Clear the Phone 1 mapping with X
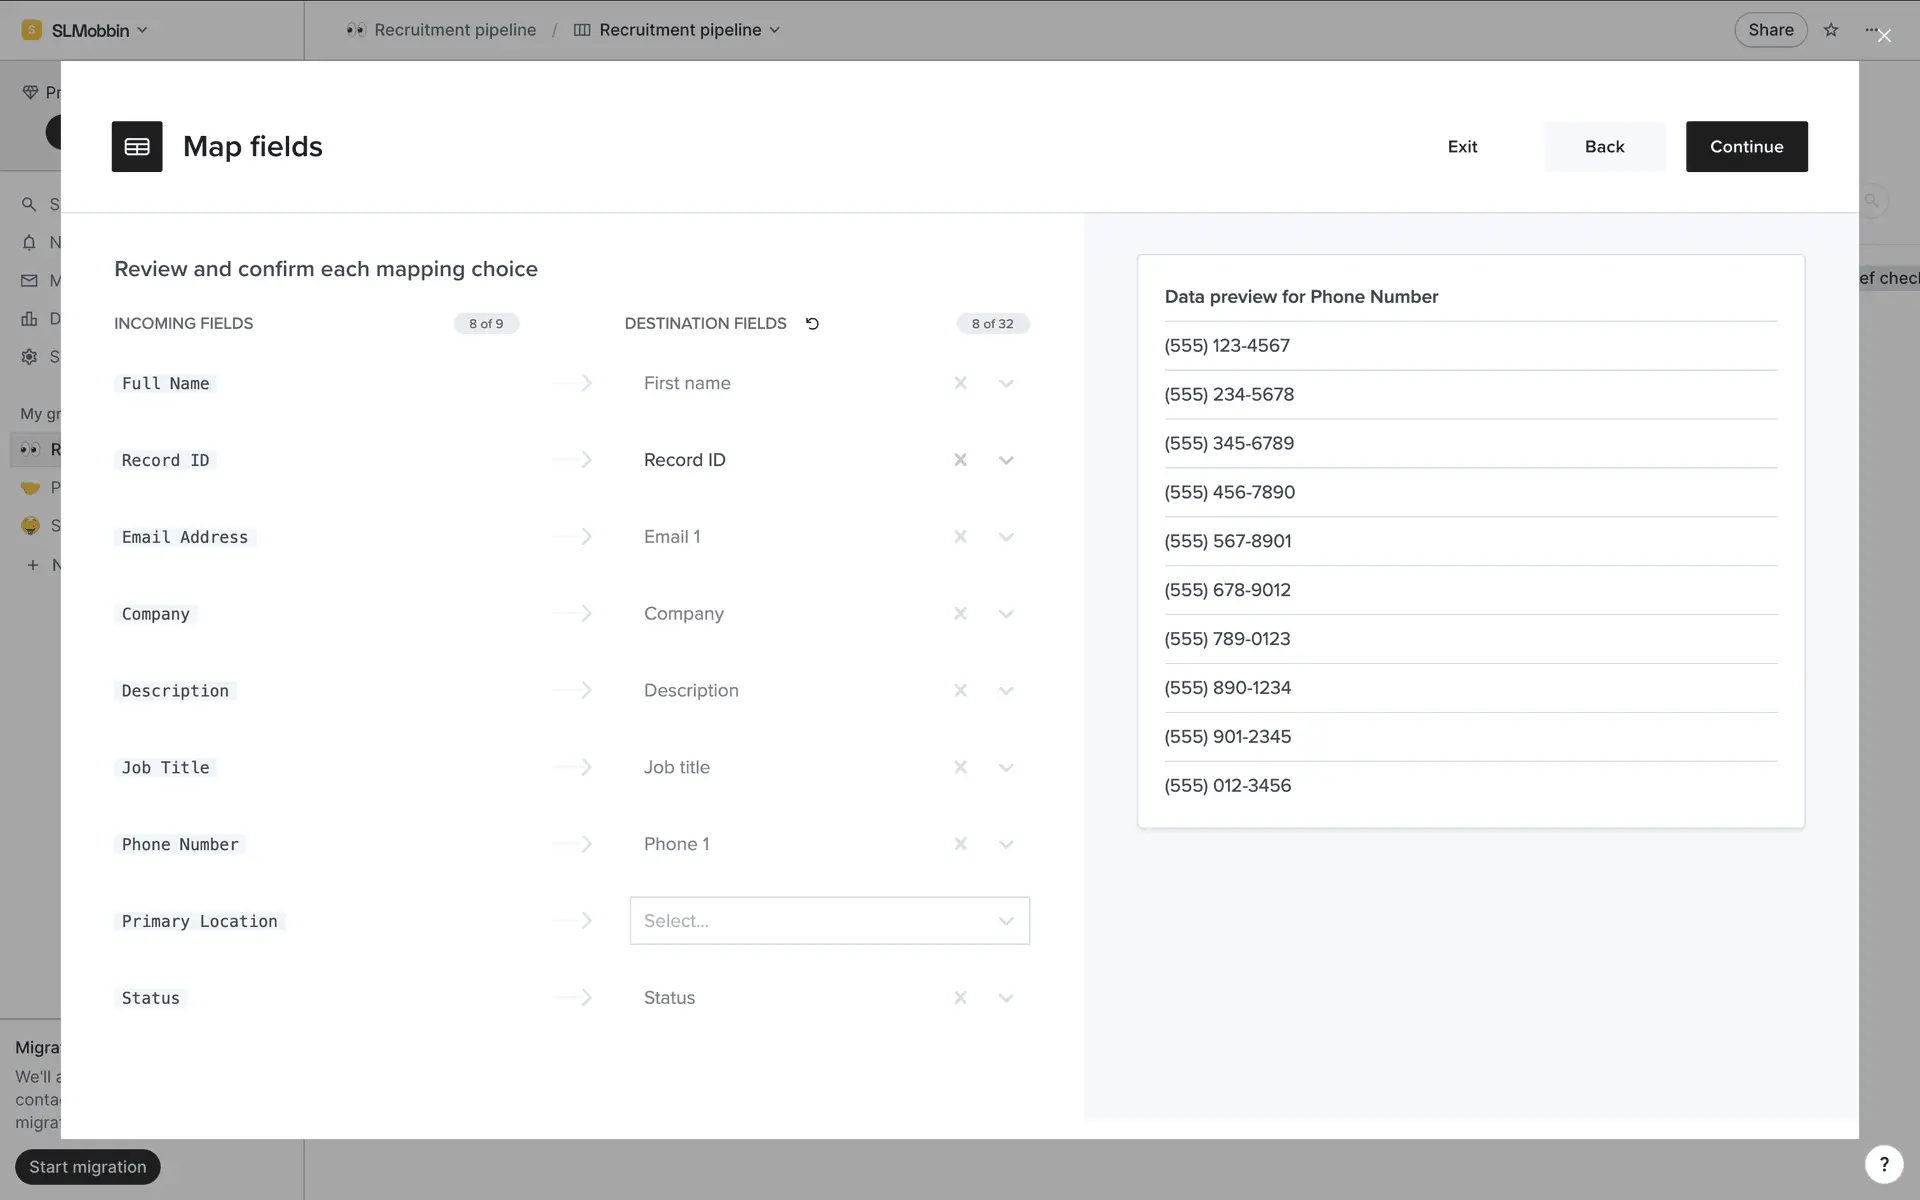Image resolution: width=1920 pixels, height=1200 pixels. [x=960, y=844]
